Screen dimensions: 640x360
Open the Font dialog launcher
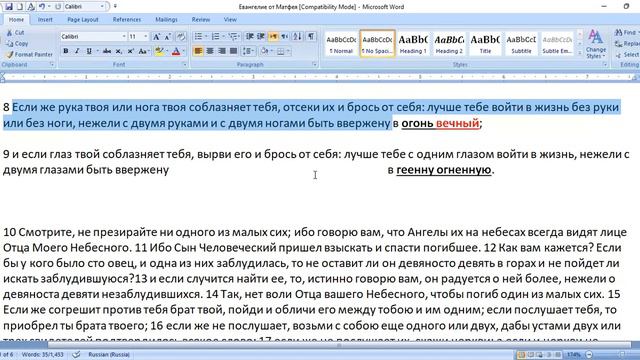pos(184,64)
